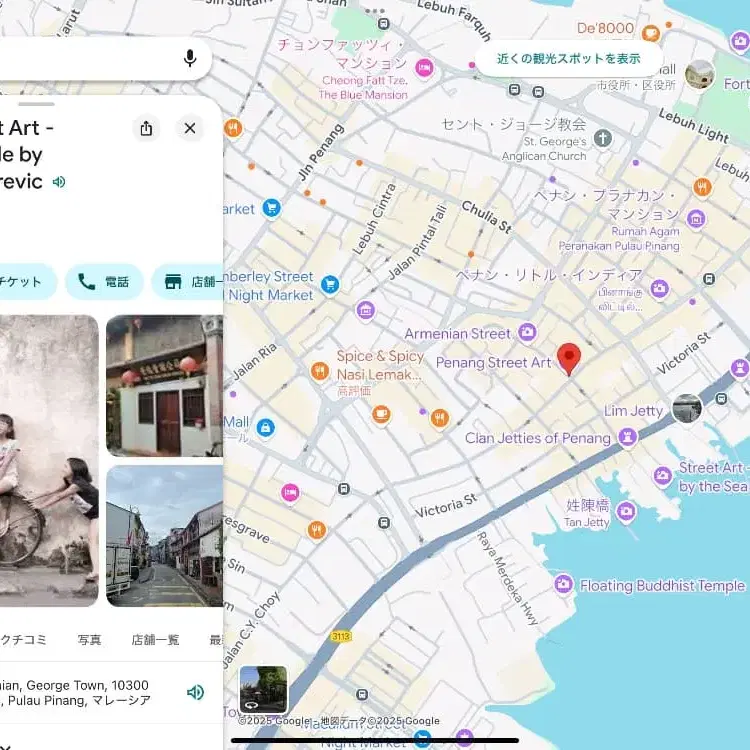Tap the Penang Little India camera marker
This screenshot has width=750, height=750.
[x=659, y=288]
